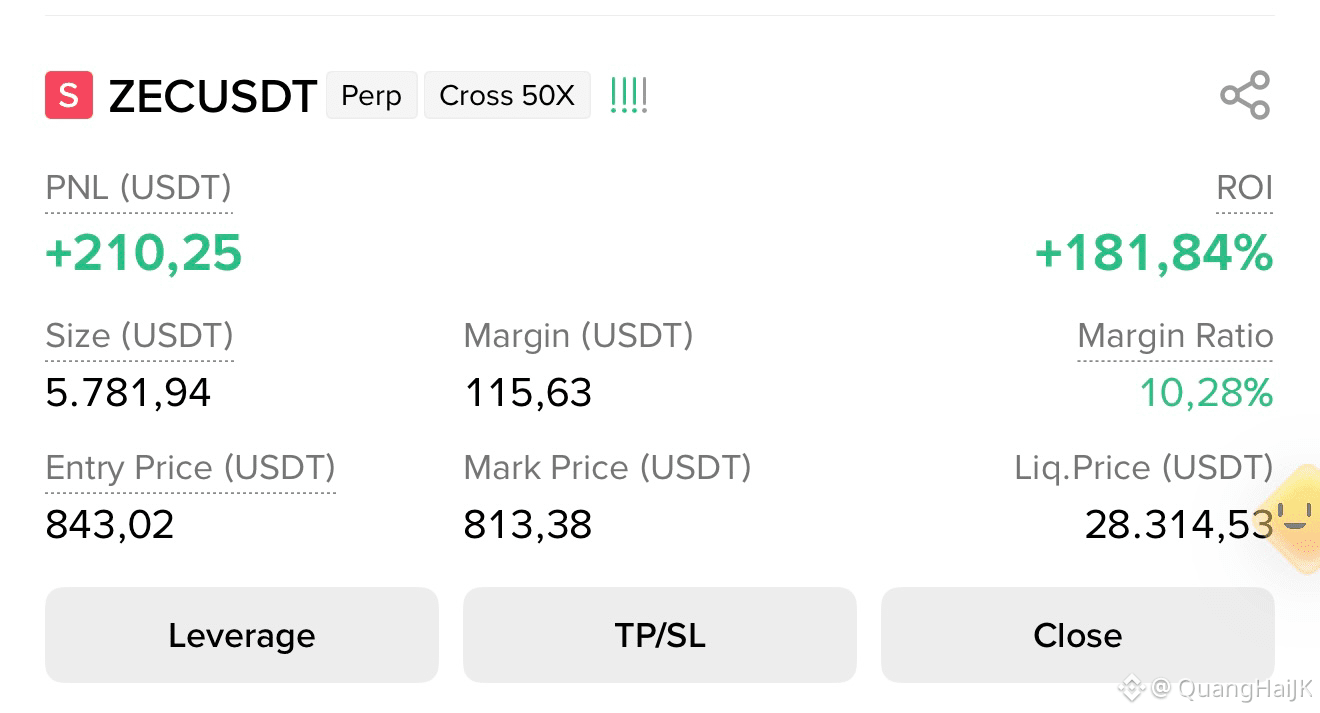Show ROI label explanation

1245,188
